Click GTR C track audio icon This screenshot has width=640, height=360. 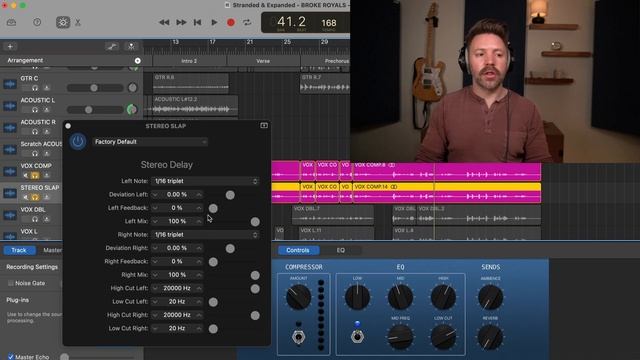[x=10, y=84]
